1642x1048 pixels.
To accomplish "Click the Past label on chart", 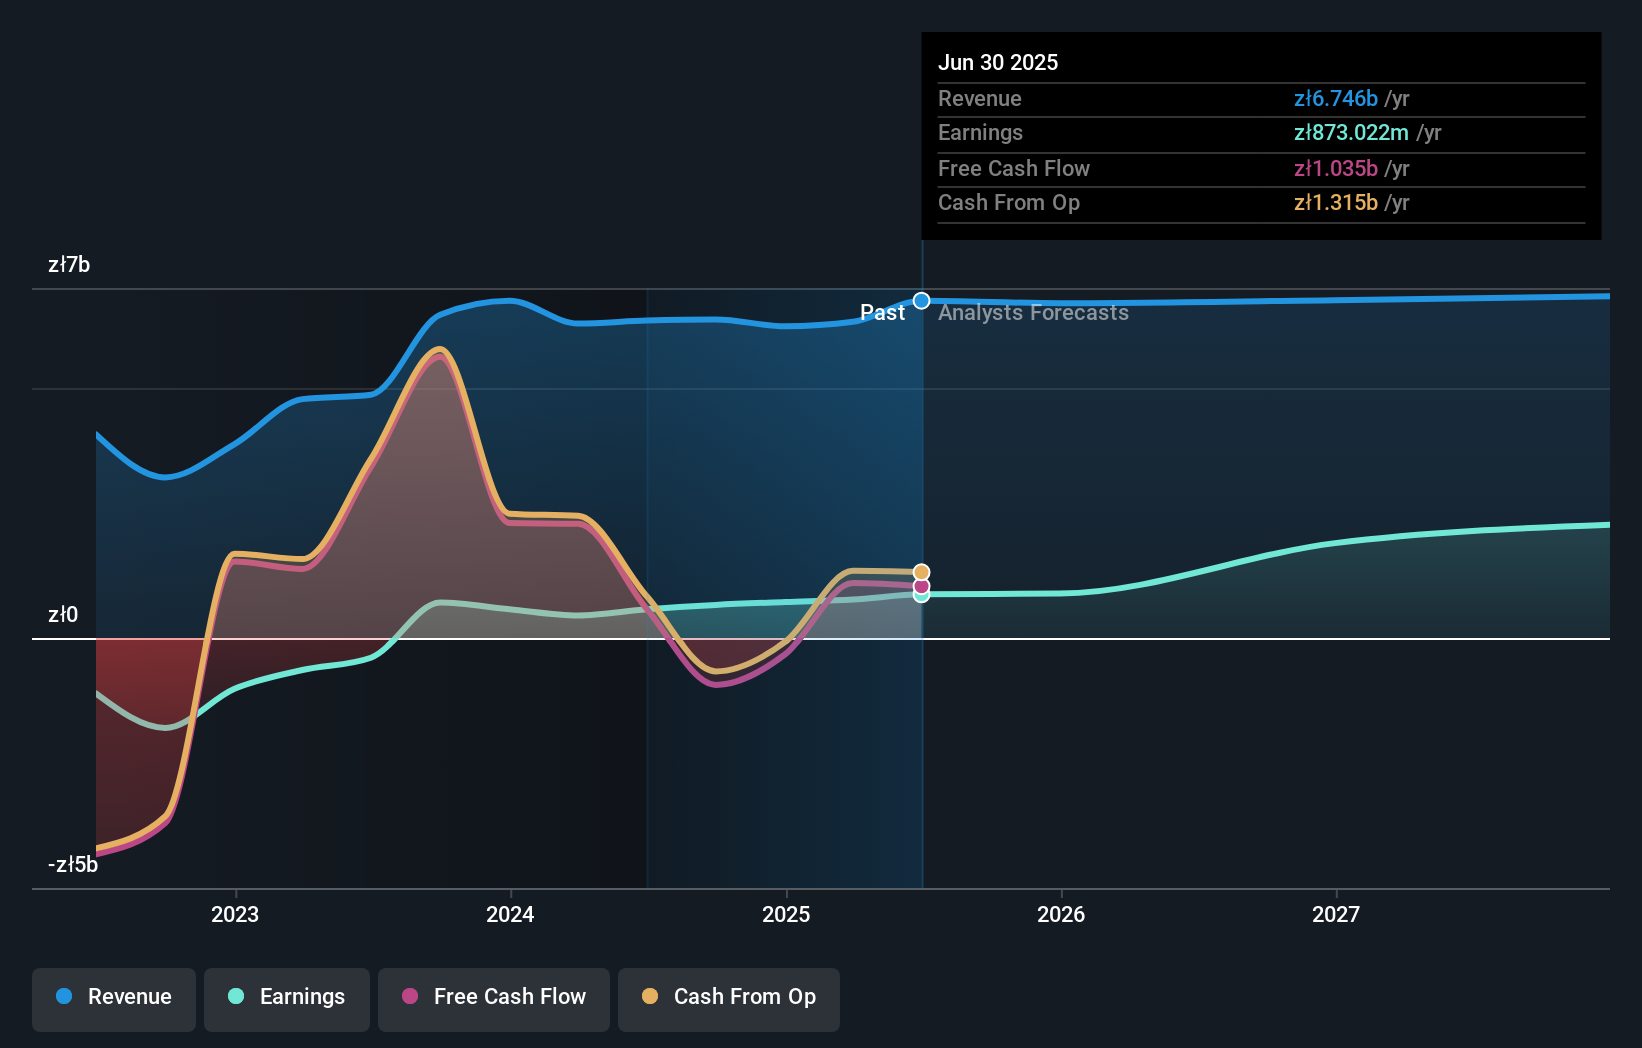I will point(882,313).
